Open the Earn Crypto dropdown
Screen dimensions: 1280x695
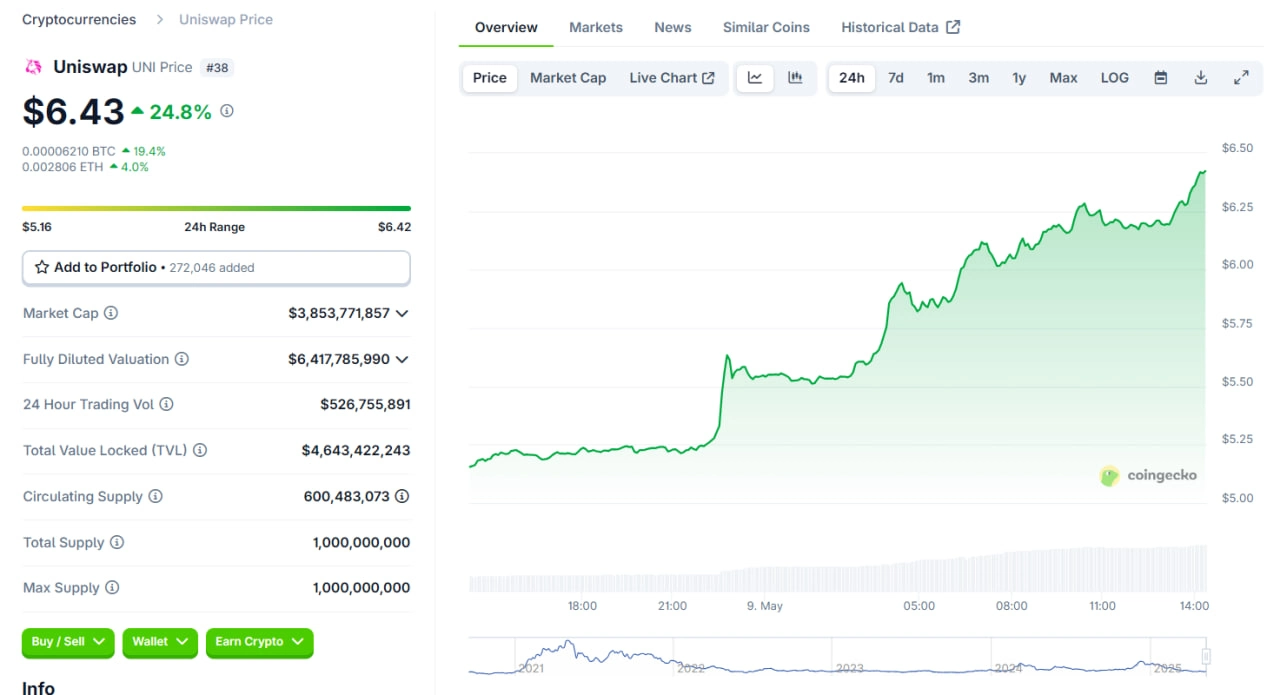(260, 642)
